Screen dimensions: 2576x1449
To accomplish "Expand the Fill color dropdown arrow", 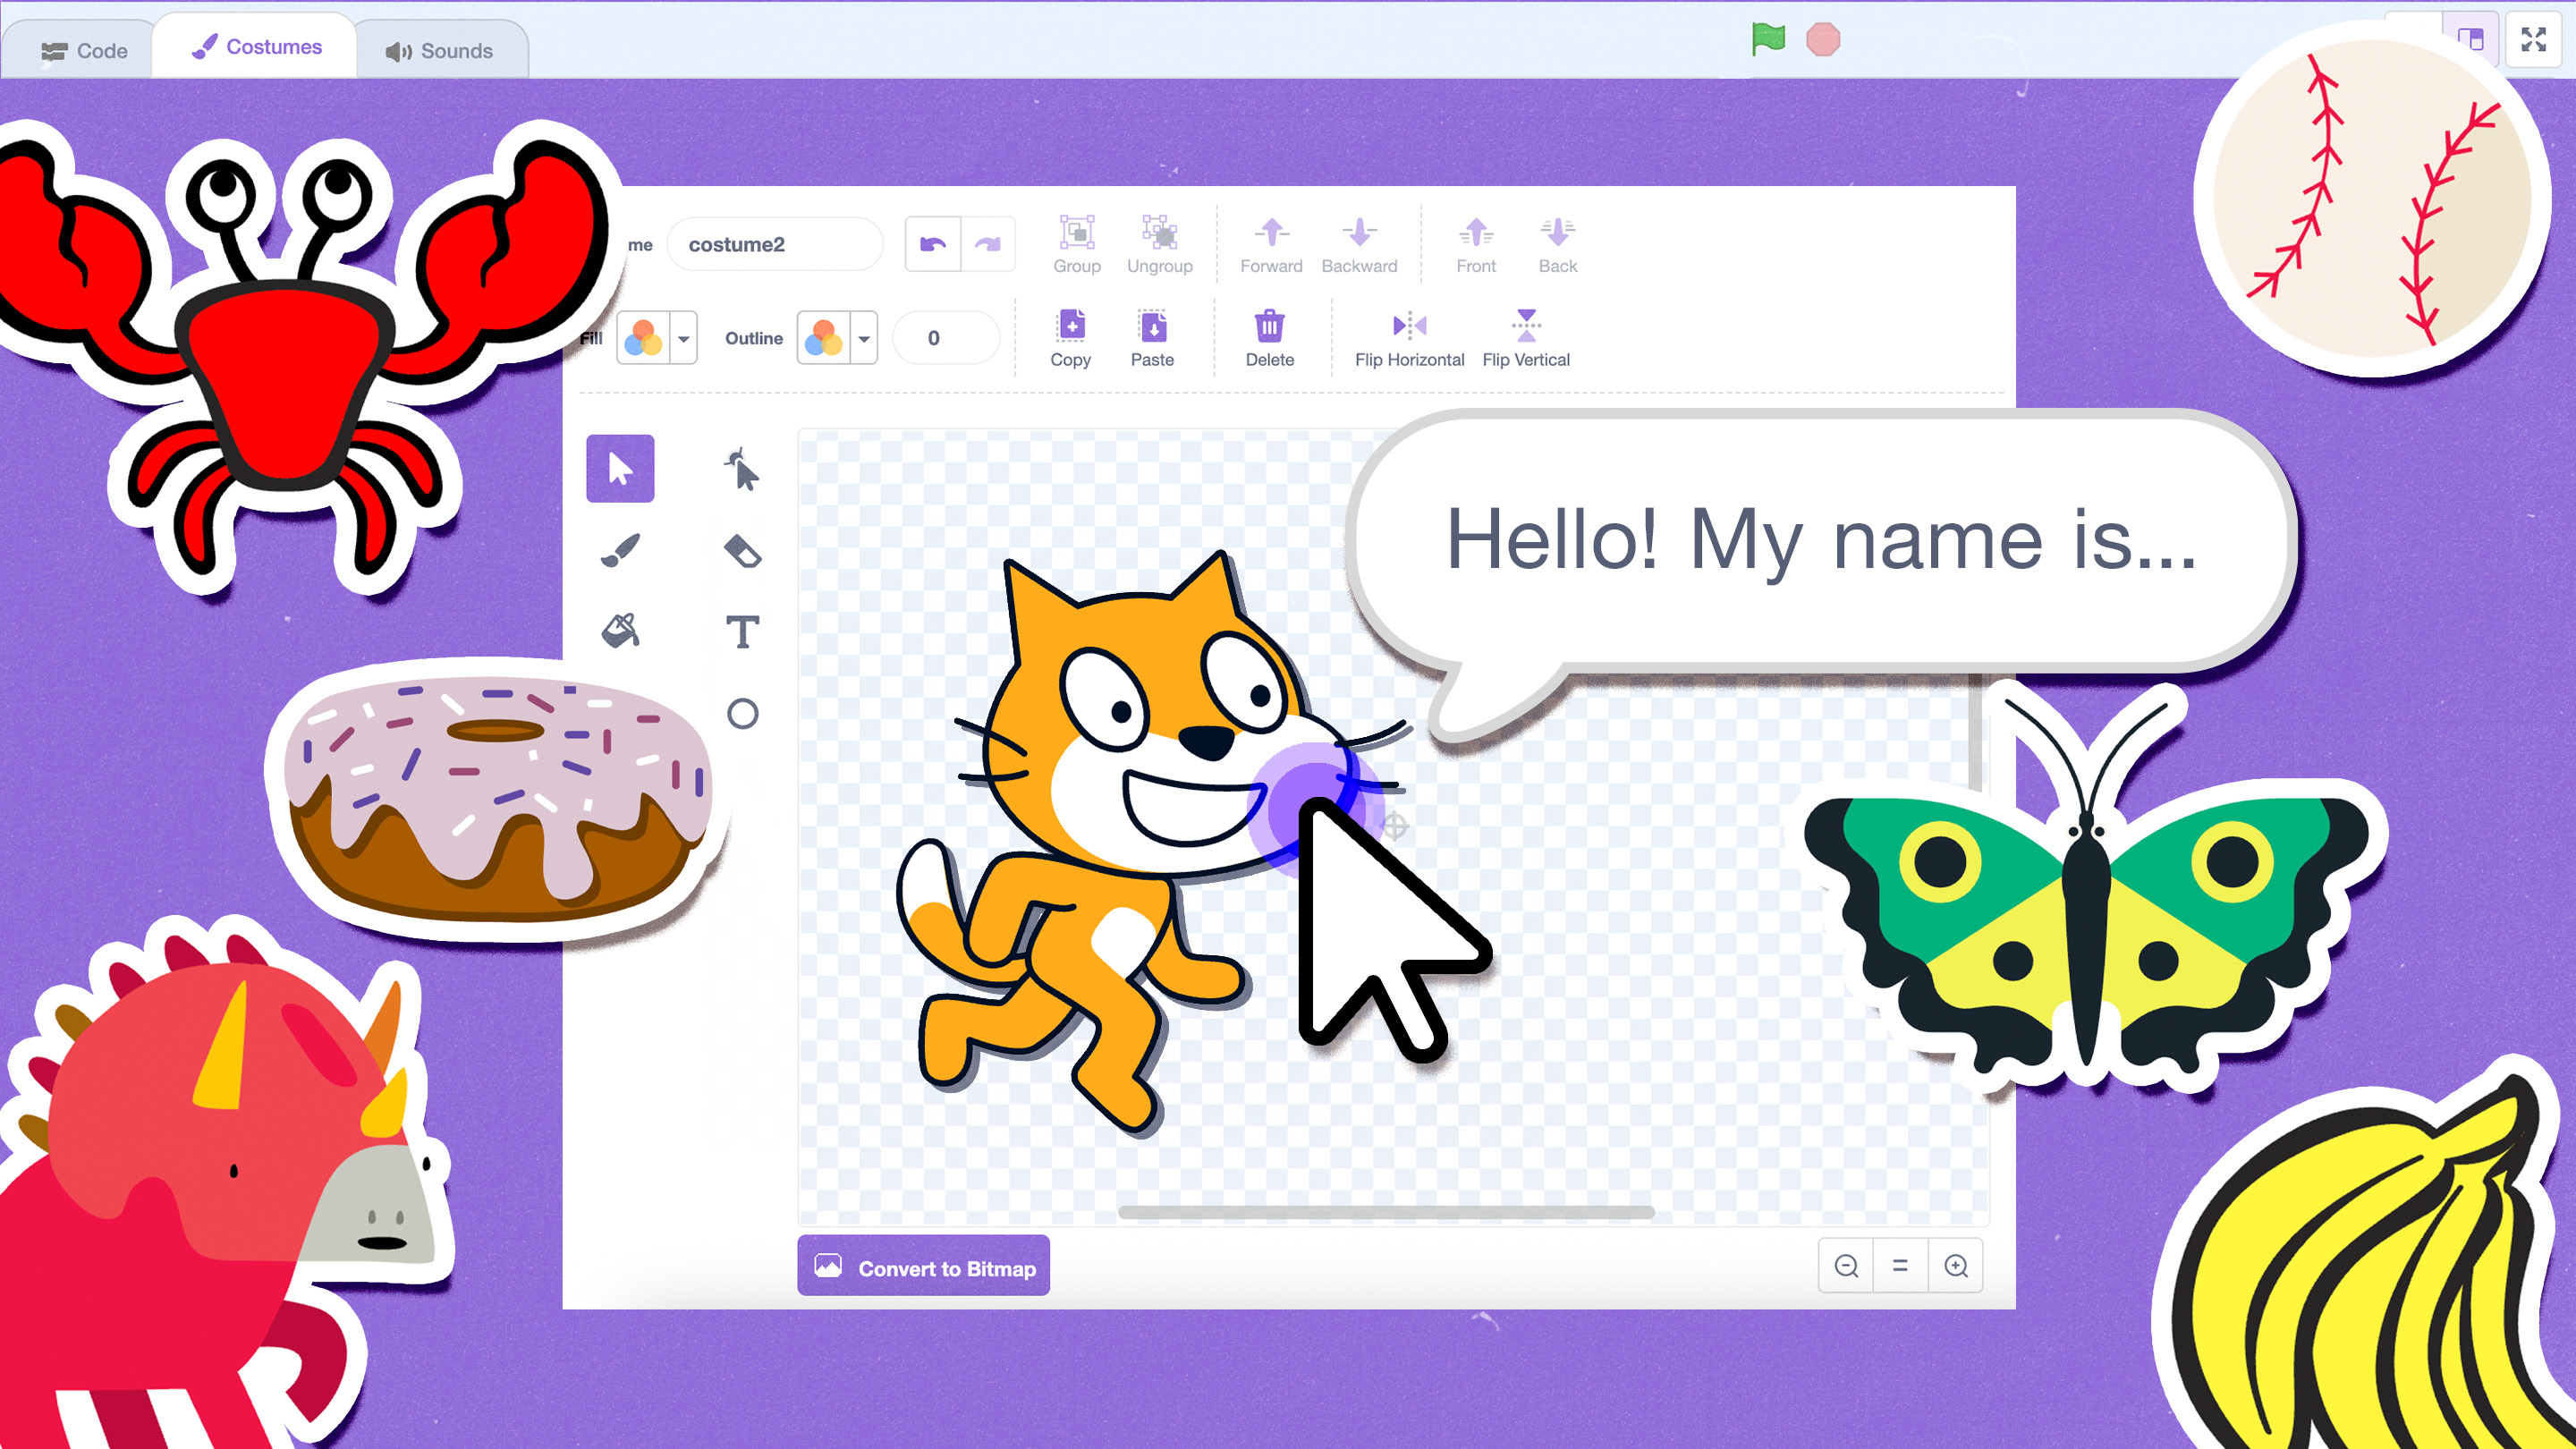I will tap(684, 338).
